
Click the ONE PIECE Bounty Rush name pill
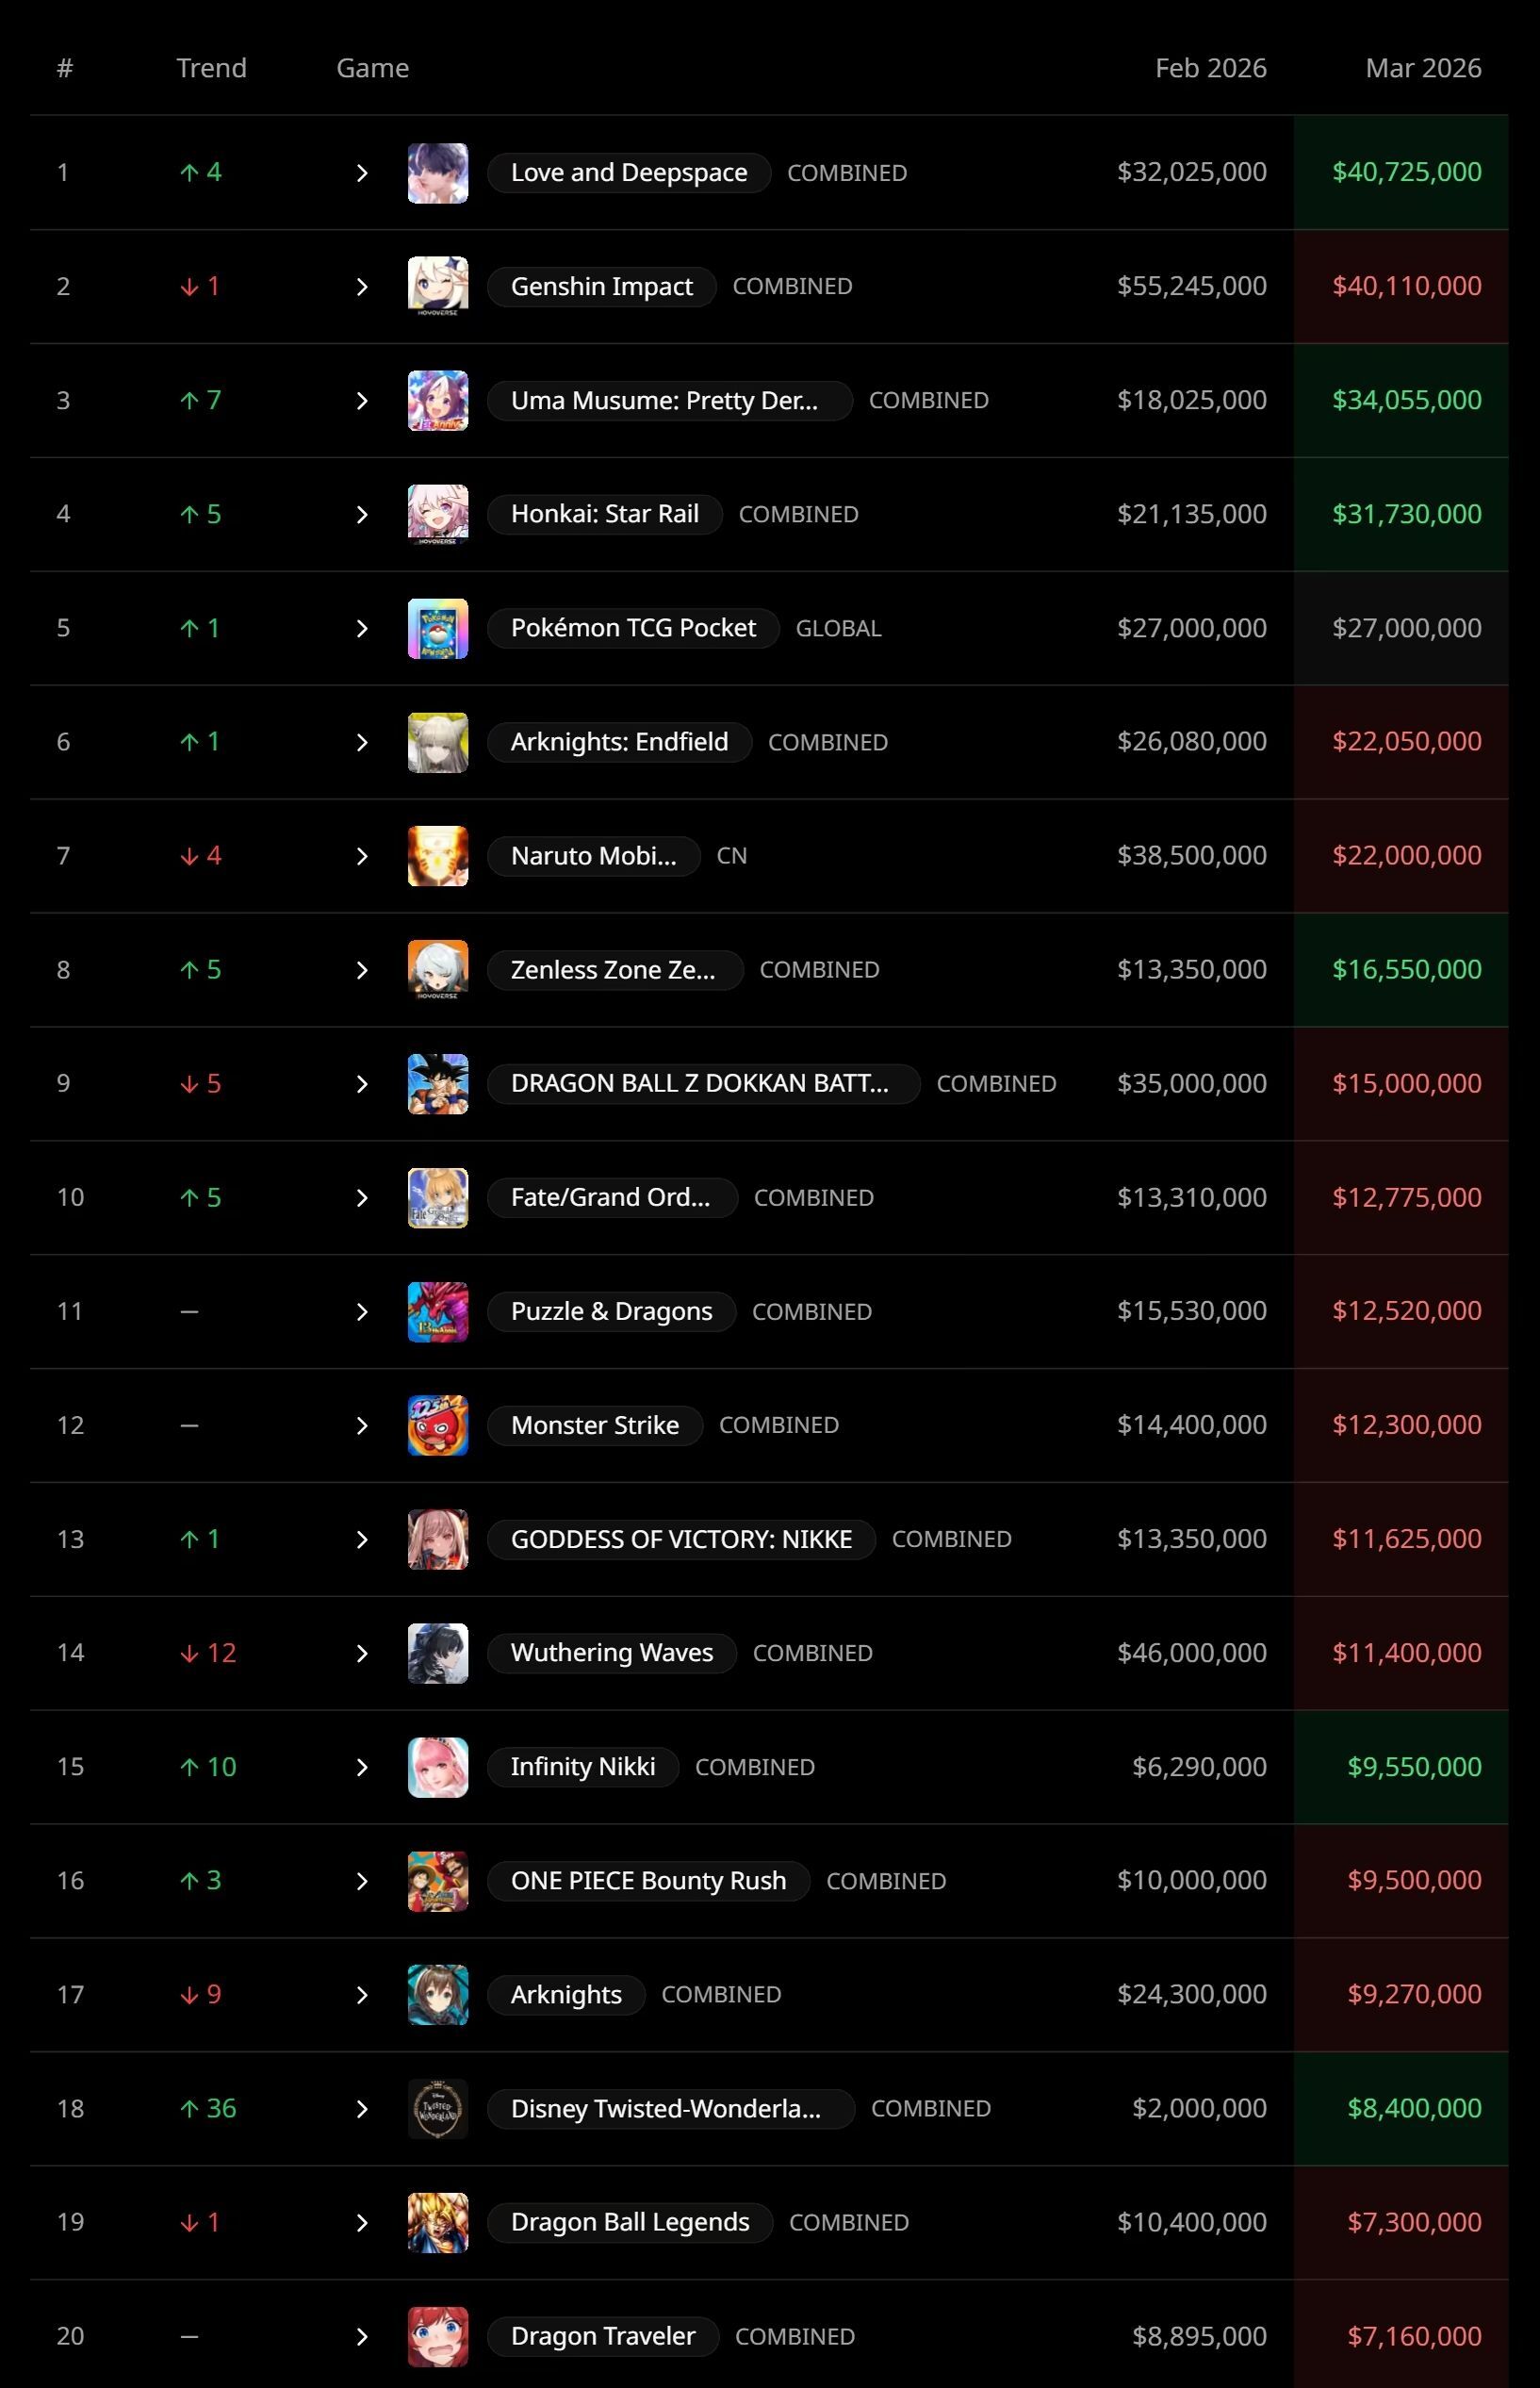[x=648, y=1881]
